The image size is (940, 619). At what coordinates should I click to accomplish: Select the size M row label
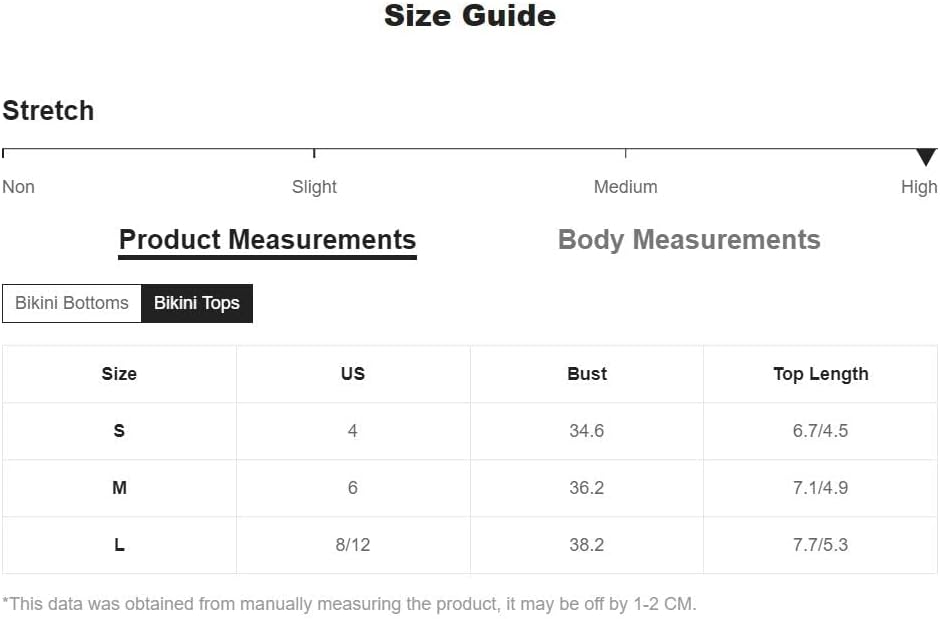click(x=119, y=488)
